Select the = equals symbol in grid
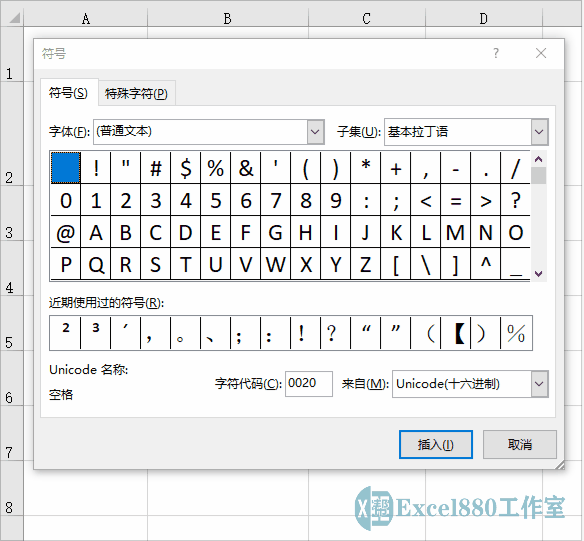 [x=456, y=200]
